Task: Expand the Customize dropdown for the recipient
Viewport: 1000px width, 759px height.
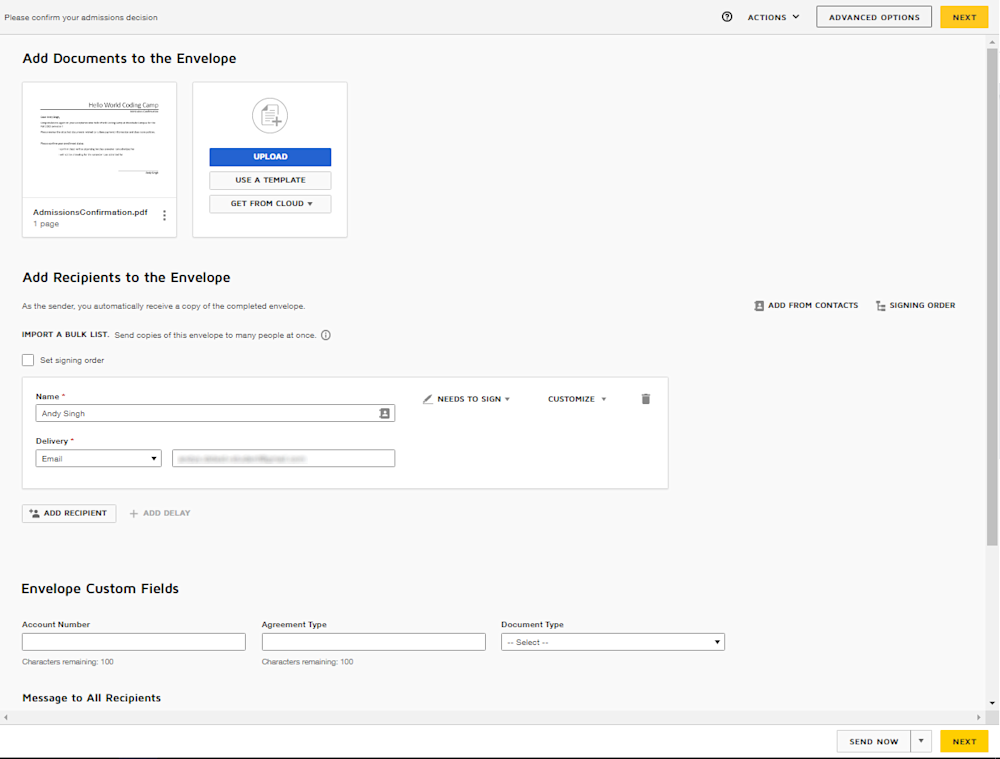Action: [577, 398]
